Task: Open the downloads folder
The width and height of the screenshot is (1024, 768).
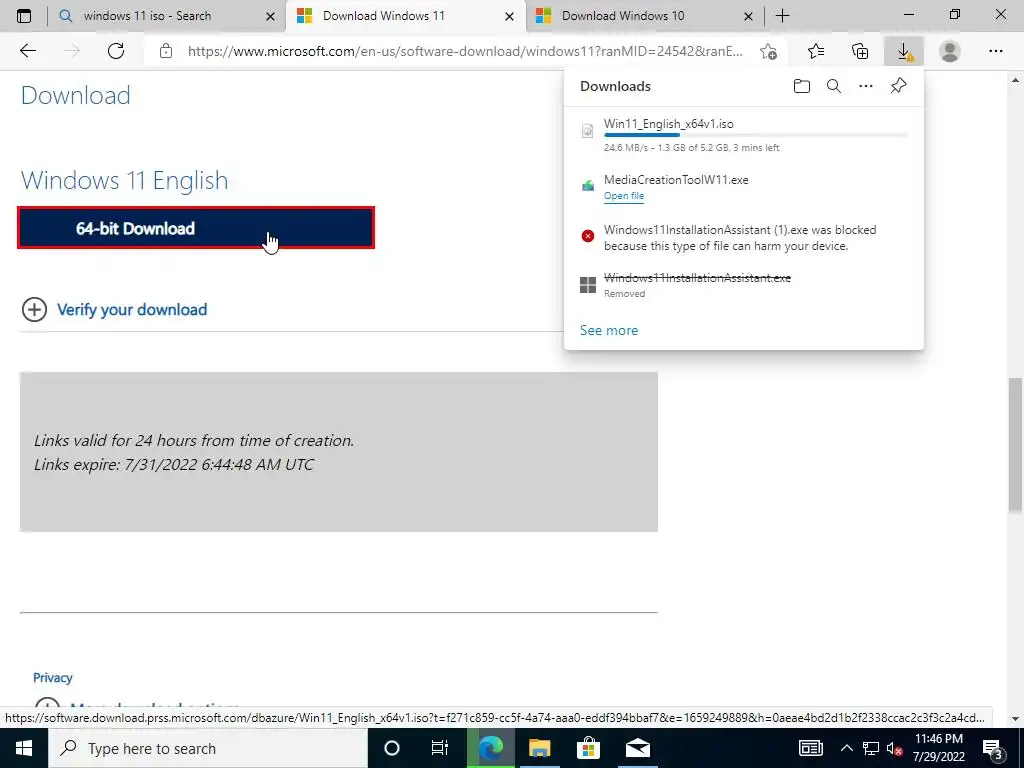Action: pyautogui.click(x=802, y=86)
